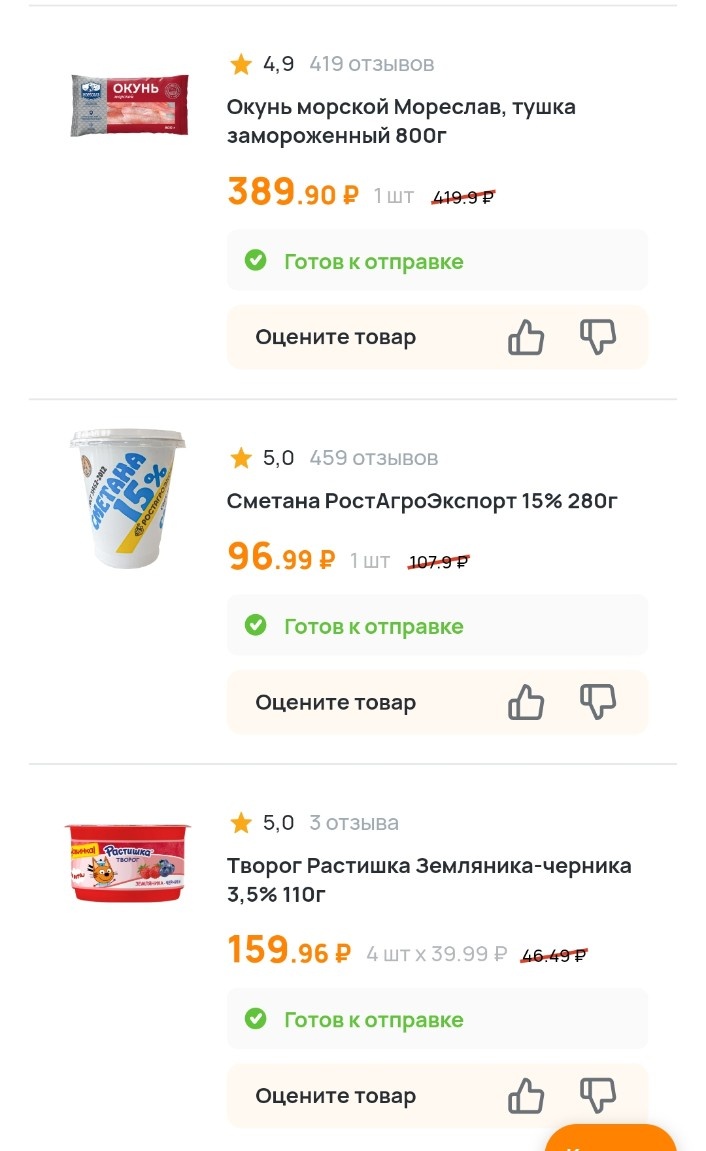Click the green checkmark on Творог's status badge
Image resolution: width=706 pixels, height=1151 pixels.
[x=257, y=1019]
